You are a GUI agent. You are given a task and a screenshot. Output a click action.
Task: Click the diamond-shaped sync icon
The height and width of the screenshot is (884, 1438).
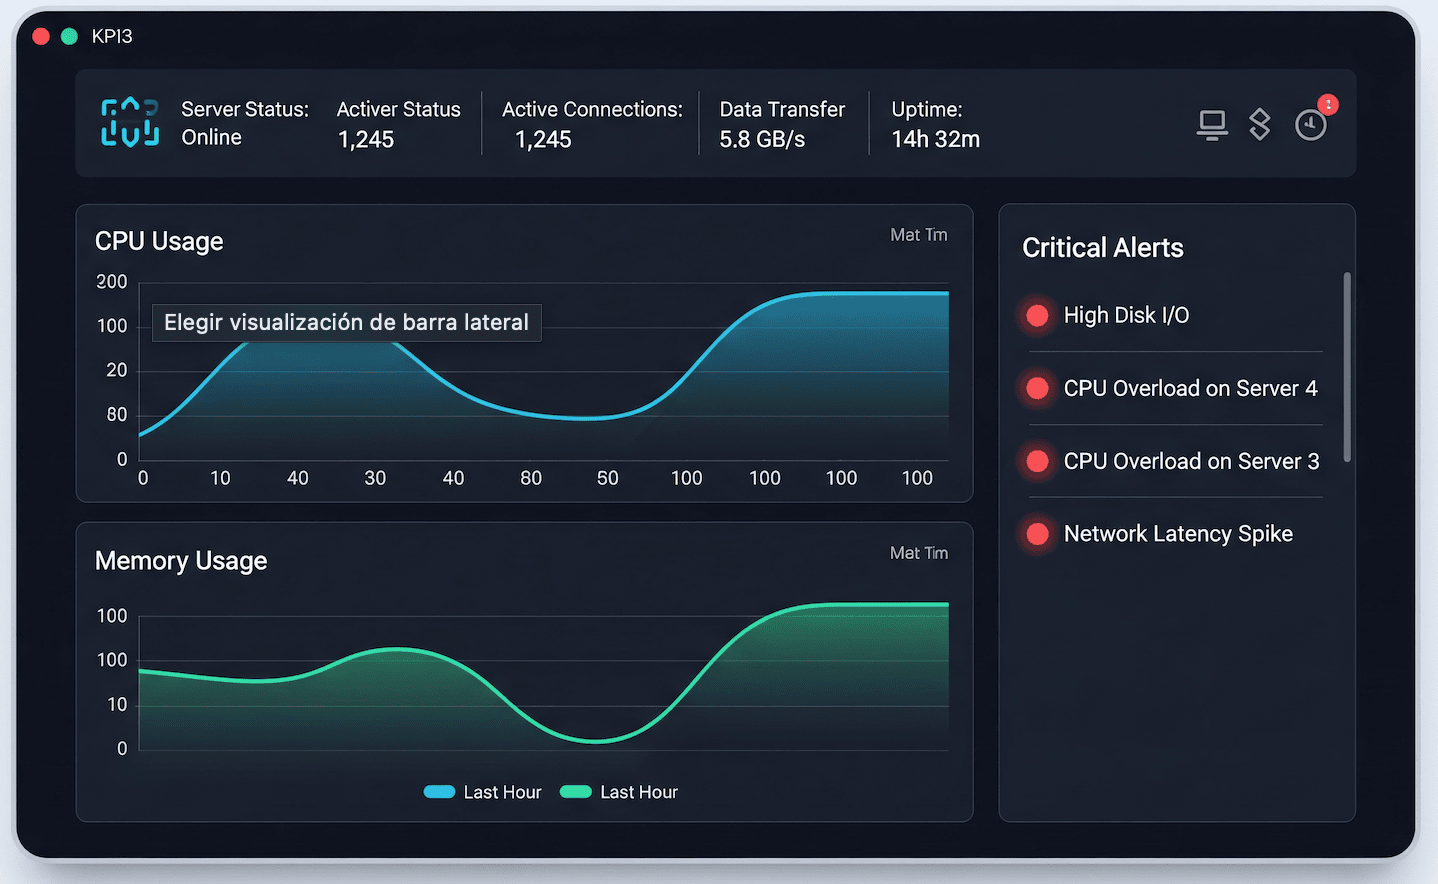tap(1260, 124)
